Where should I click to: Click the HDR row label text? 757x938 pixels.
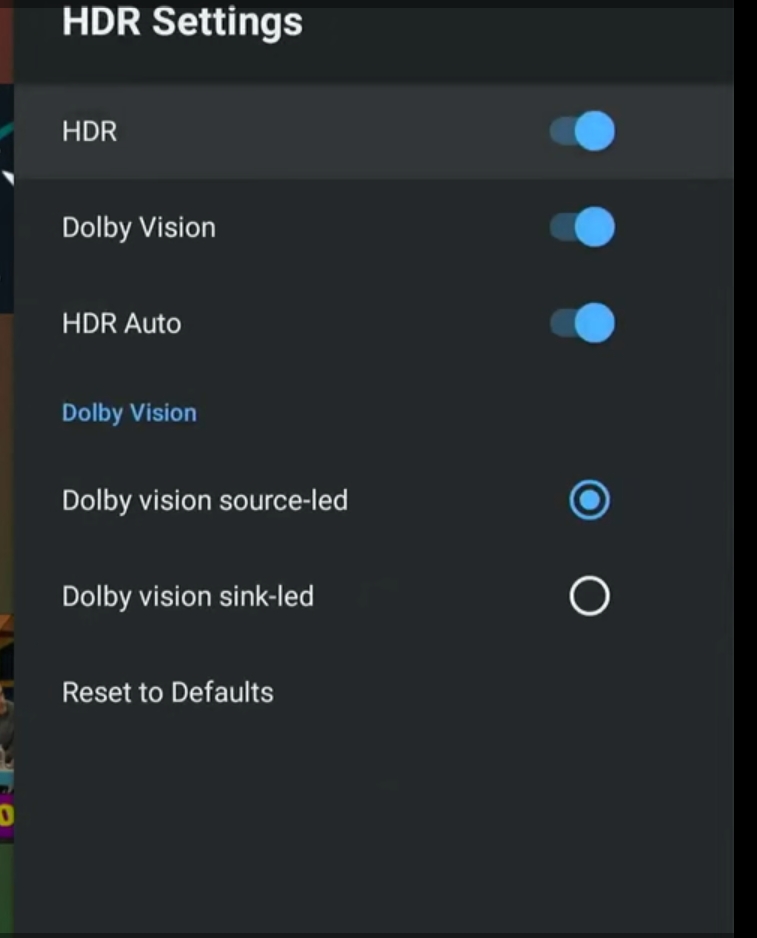90,132
